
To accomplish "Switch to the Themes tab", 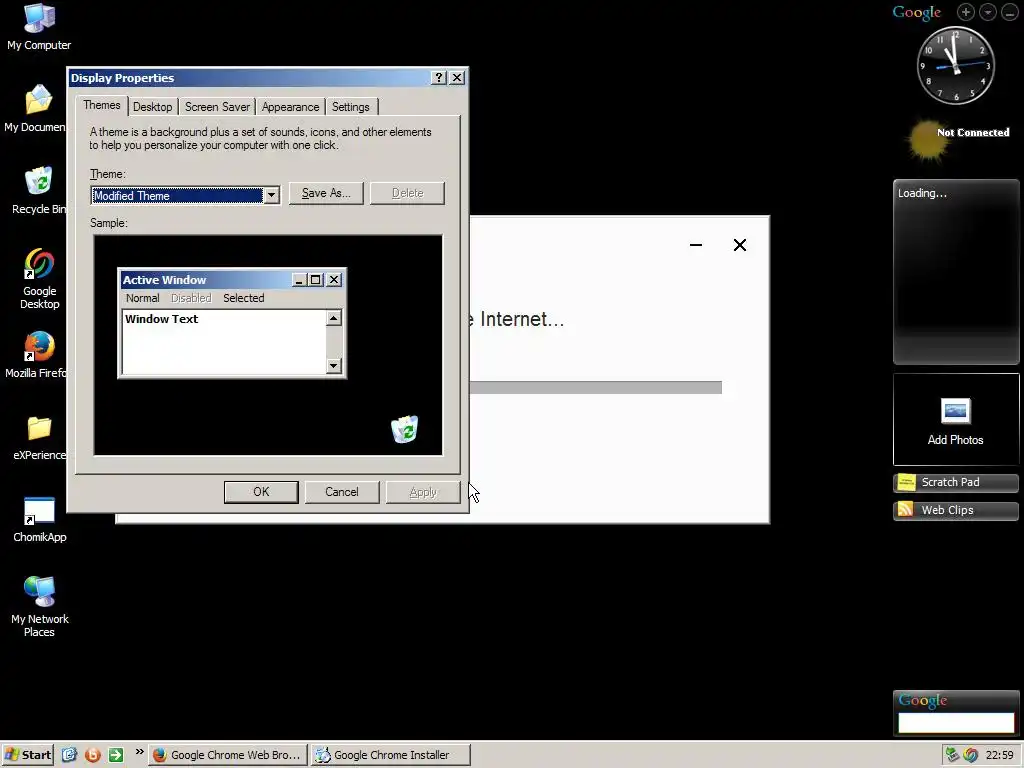I will tap(101, 105).
